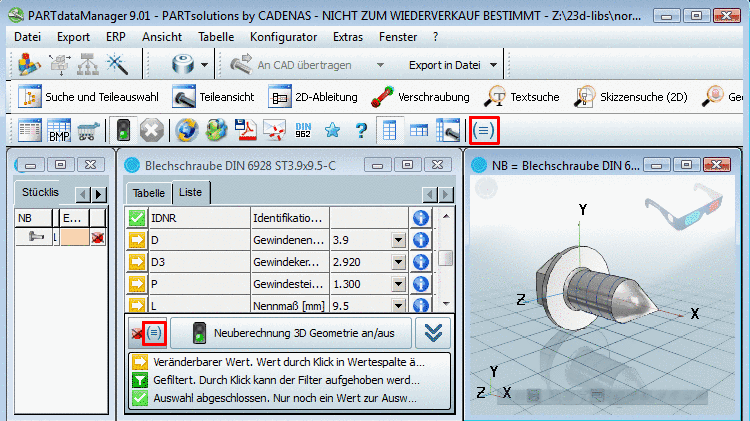
Task: Click the scroll-down arrow of variable list
Action: [x=446, y=303]
